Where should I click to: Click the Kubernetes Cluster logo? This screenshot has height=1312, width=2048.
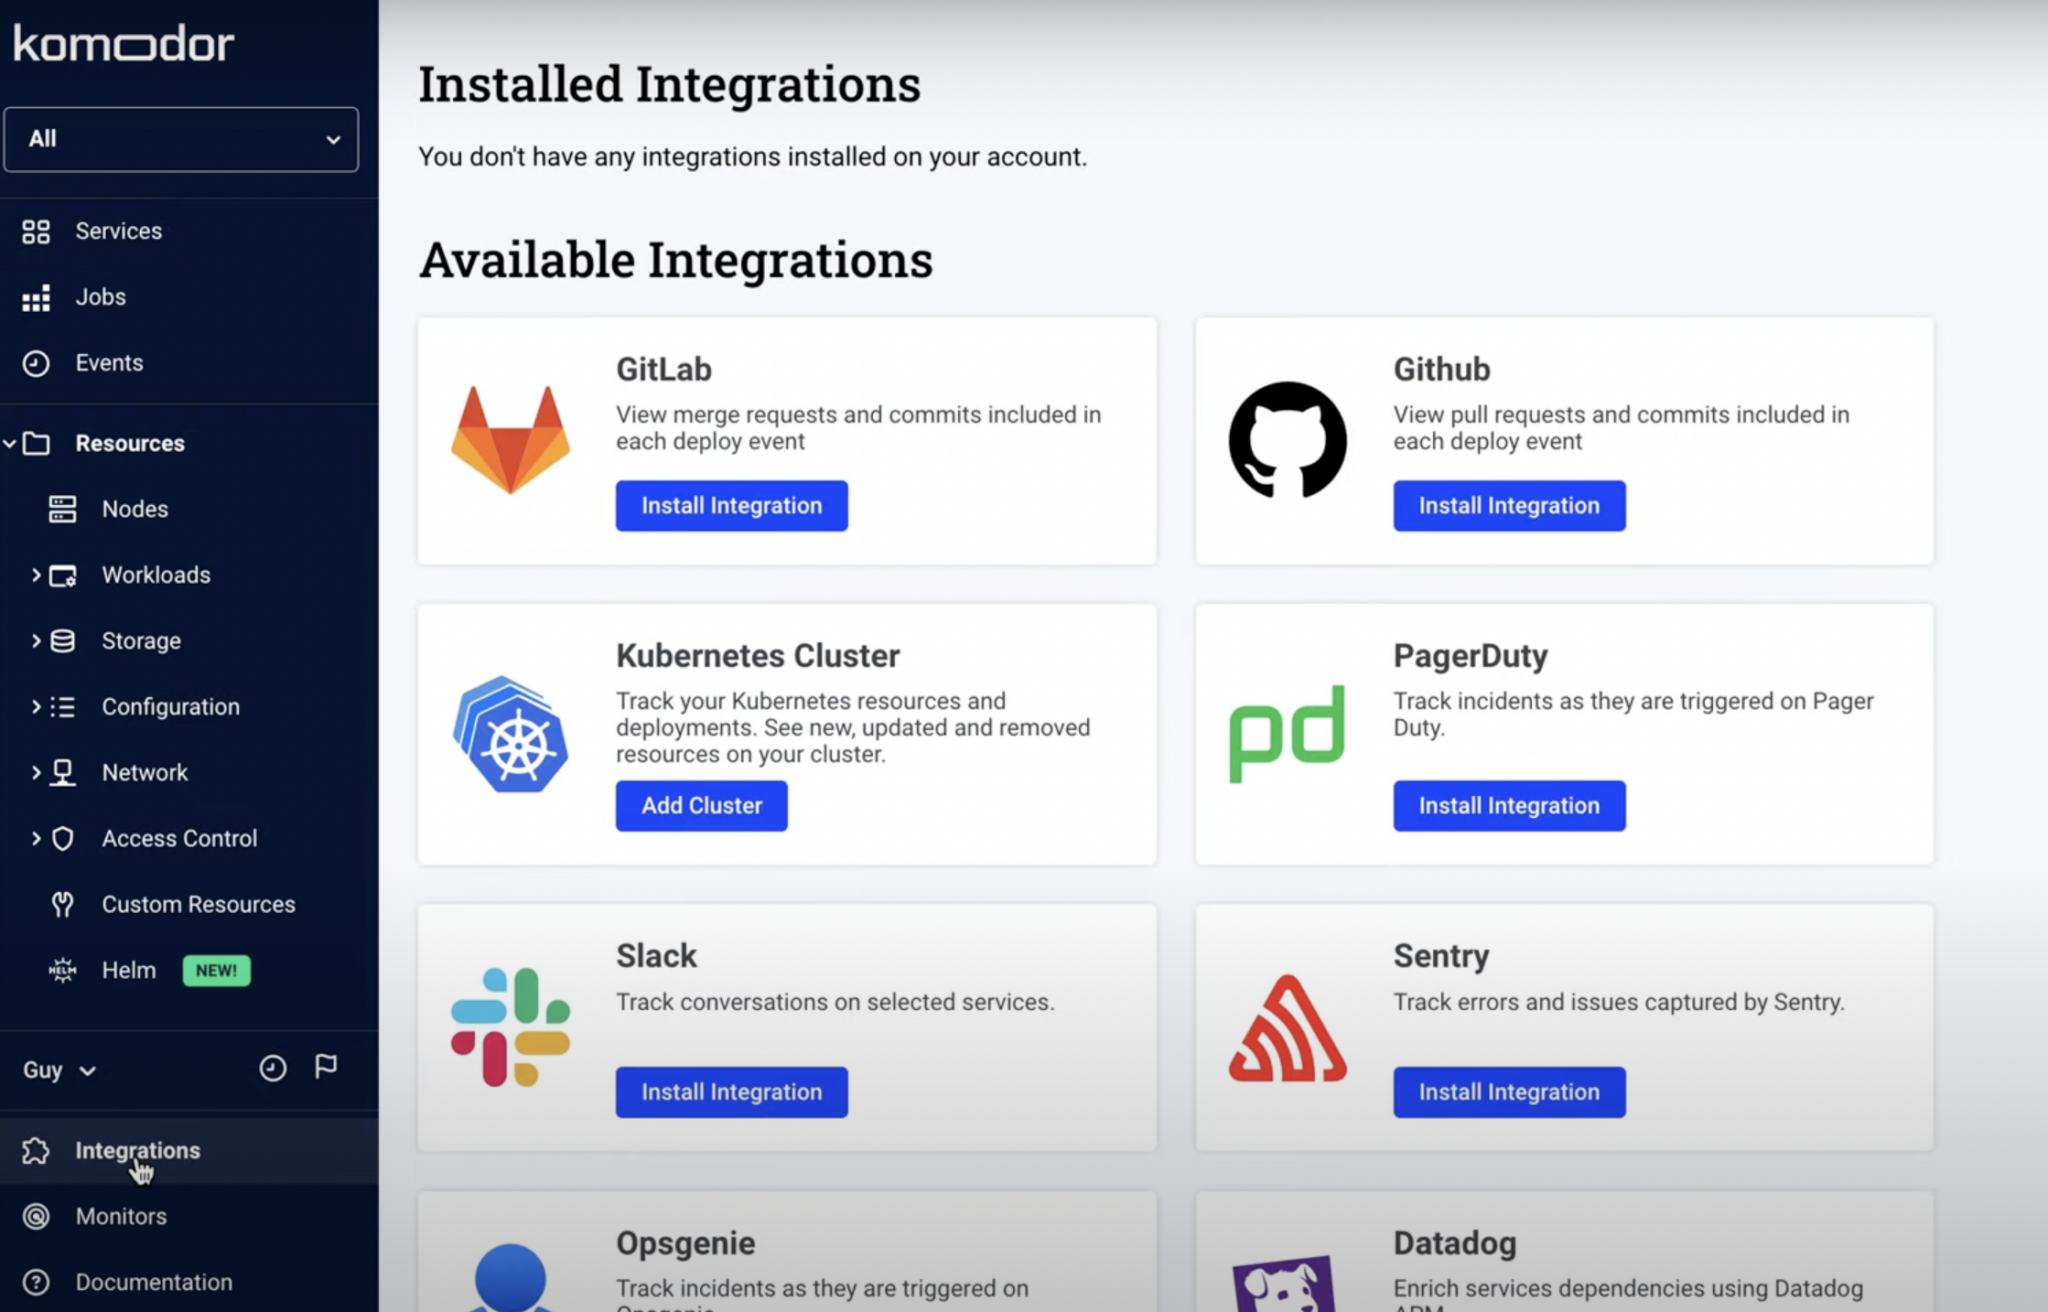click(511, 734)
